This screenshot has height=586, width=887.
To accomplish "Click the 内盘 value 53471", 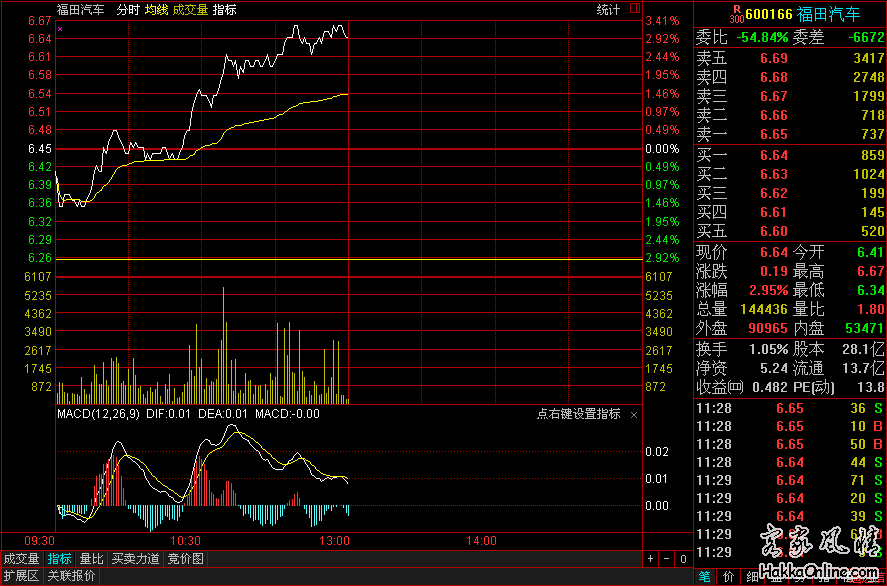I will (865, 328).
